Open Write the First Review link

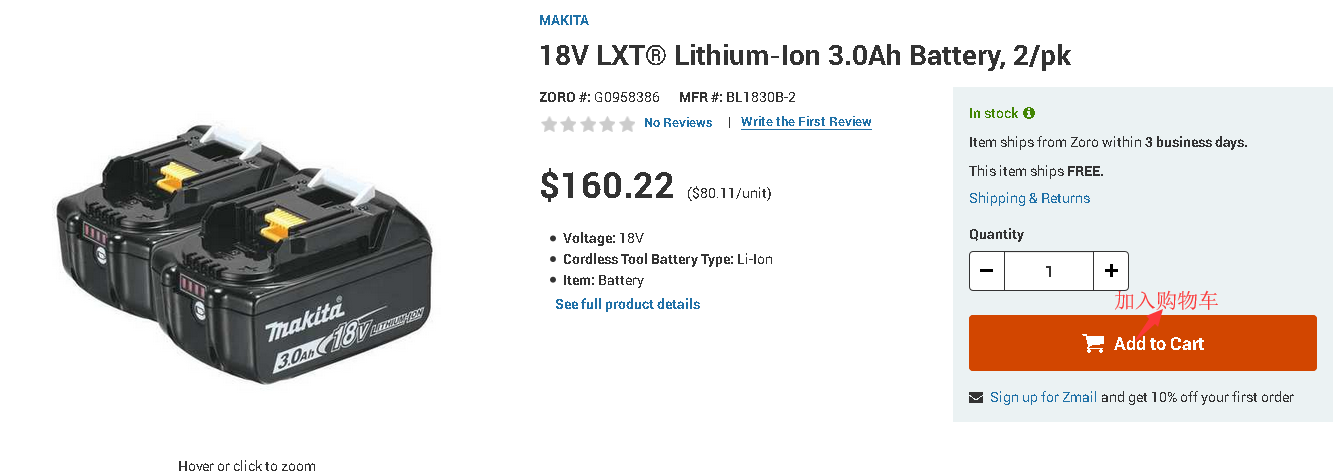(806, 122)
